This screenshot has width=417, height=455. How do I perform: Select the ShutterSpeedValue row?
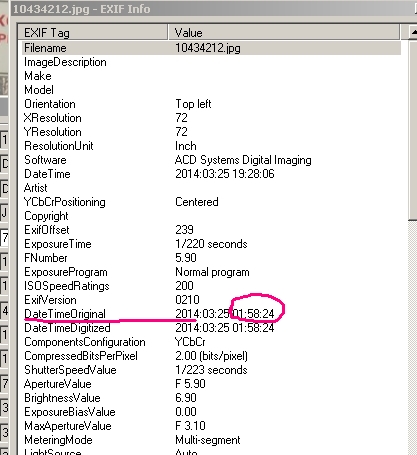[212, 370]
